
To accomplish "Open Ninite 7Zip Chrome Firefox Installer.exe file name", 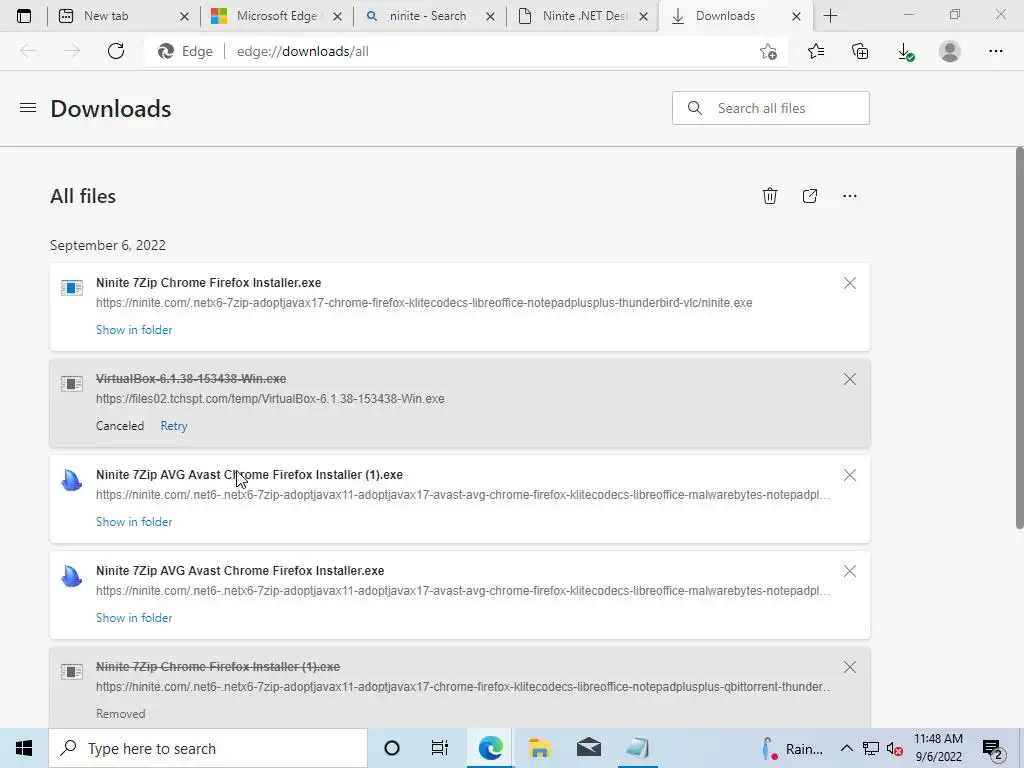I will click(x=208, y=283).
